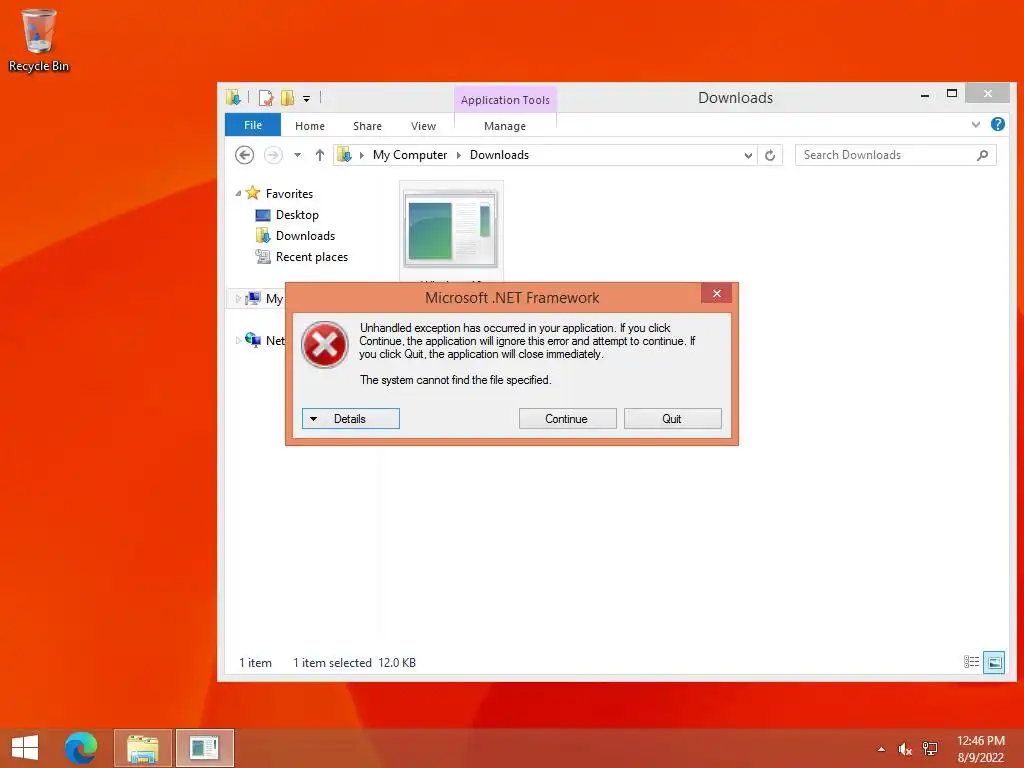This screenshot has height=768, width=1024.
Task: Minimize the Downloads window
Action: tap(925, 95)
